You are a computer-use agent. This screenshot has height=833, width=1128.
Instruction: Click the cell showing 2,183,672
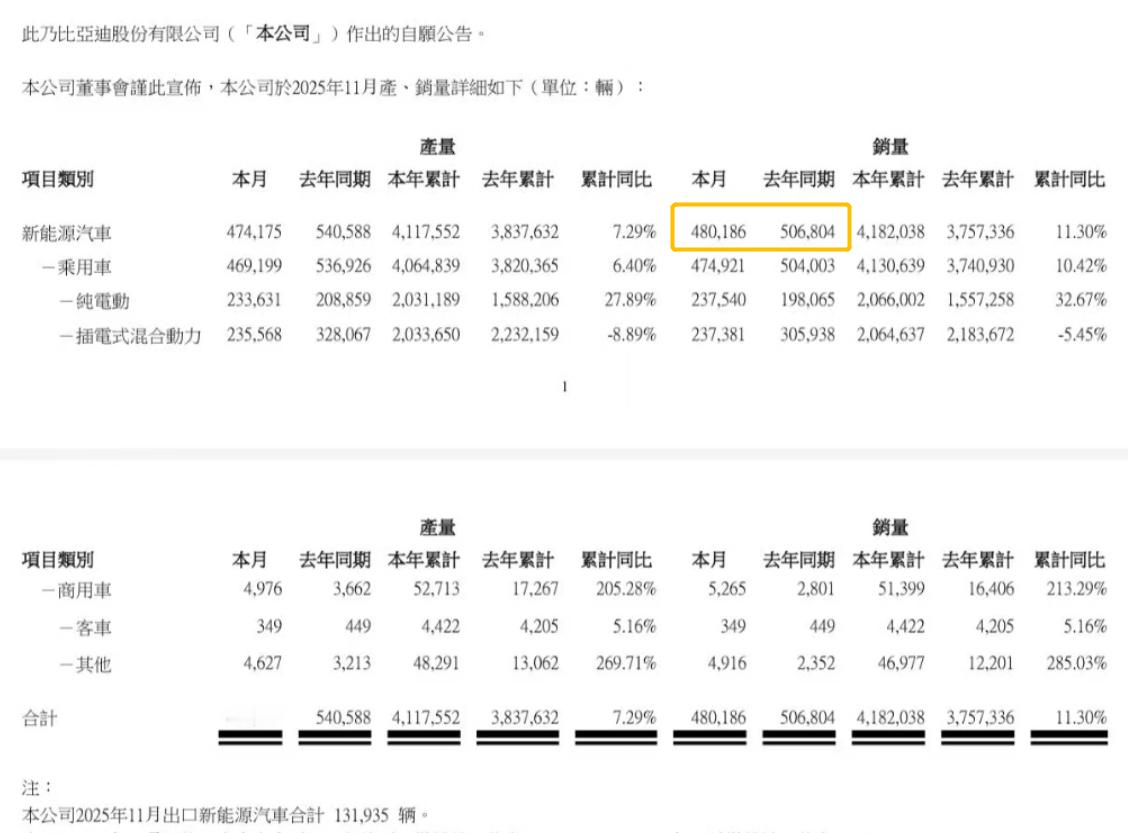coord(980,334)
